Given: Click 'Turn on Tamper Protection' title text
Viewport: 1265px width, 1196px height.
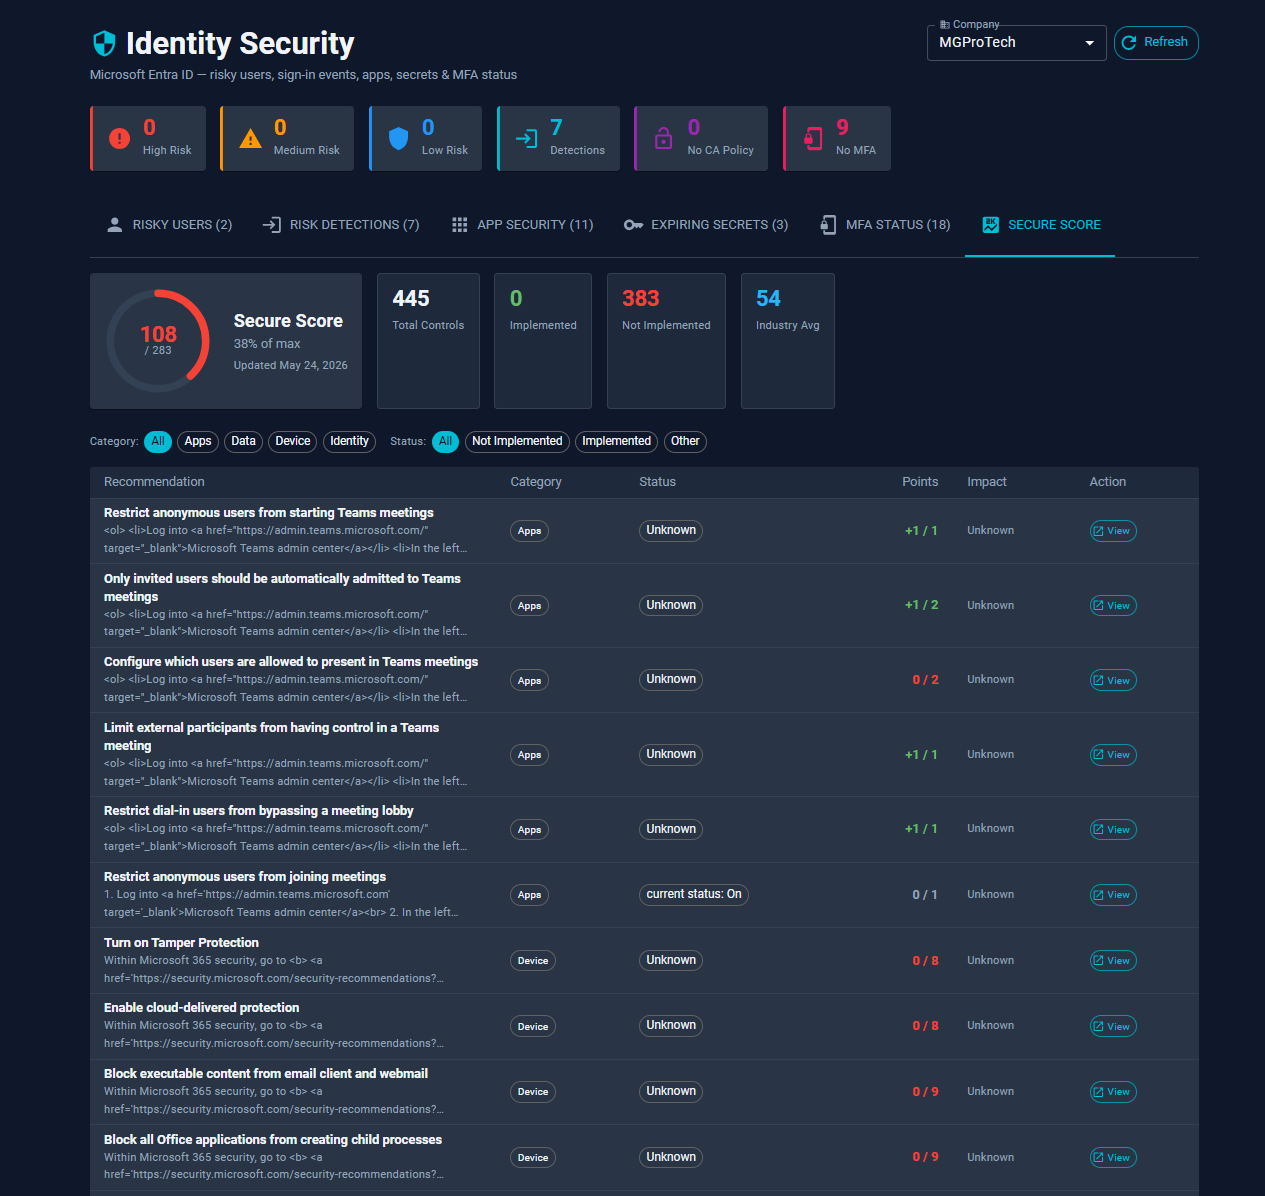Looking at the screenshot, I should [181, 943].
